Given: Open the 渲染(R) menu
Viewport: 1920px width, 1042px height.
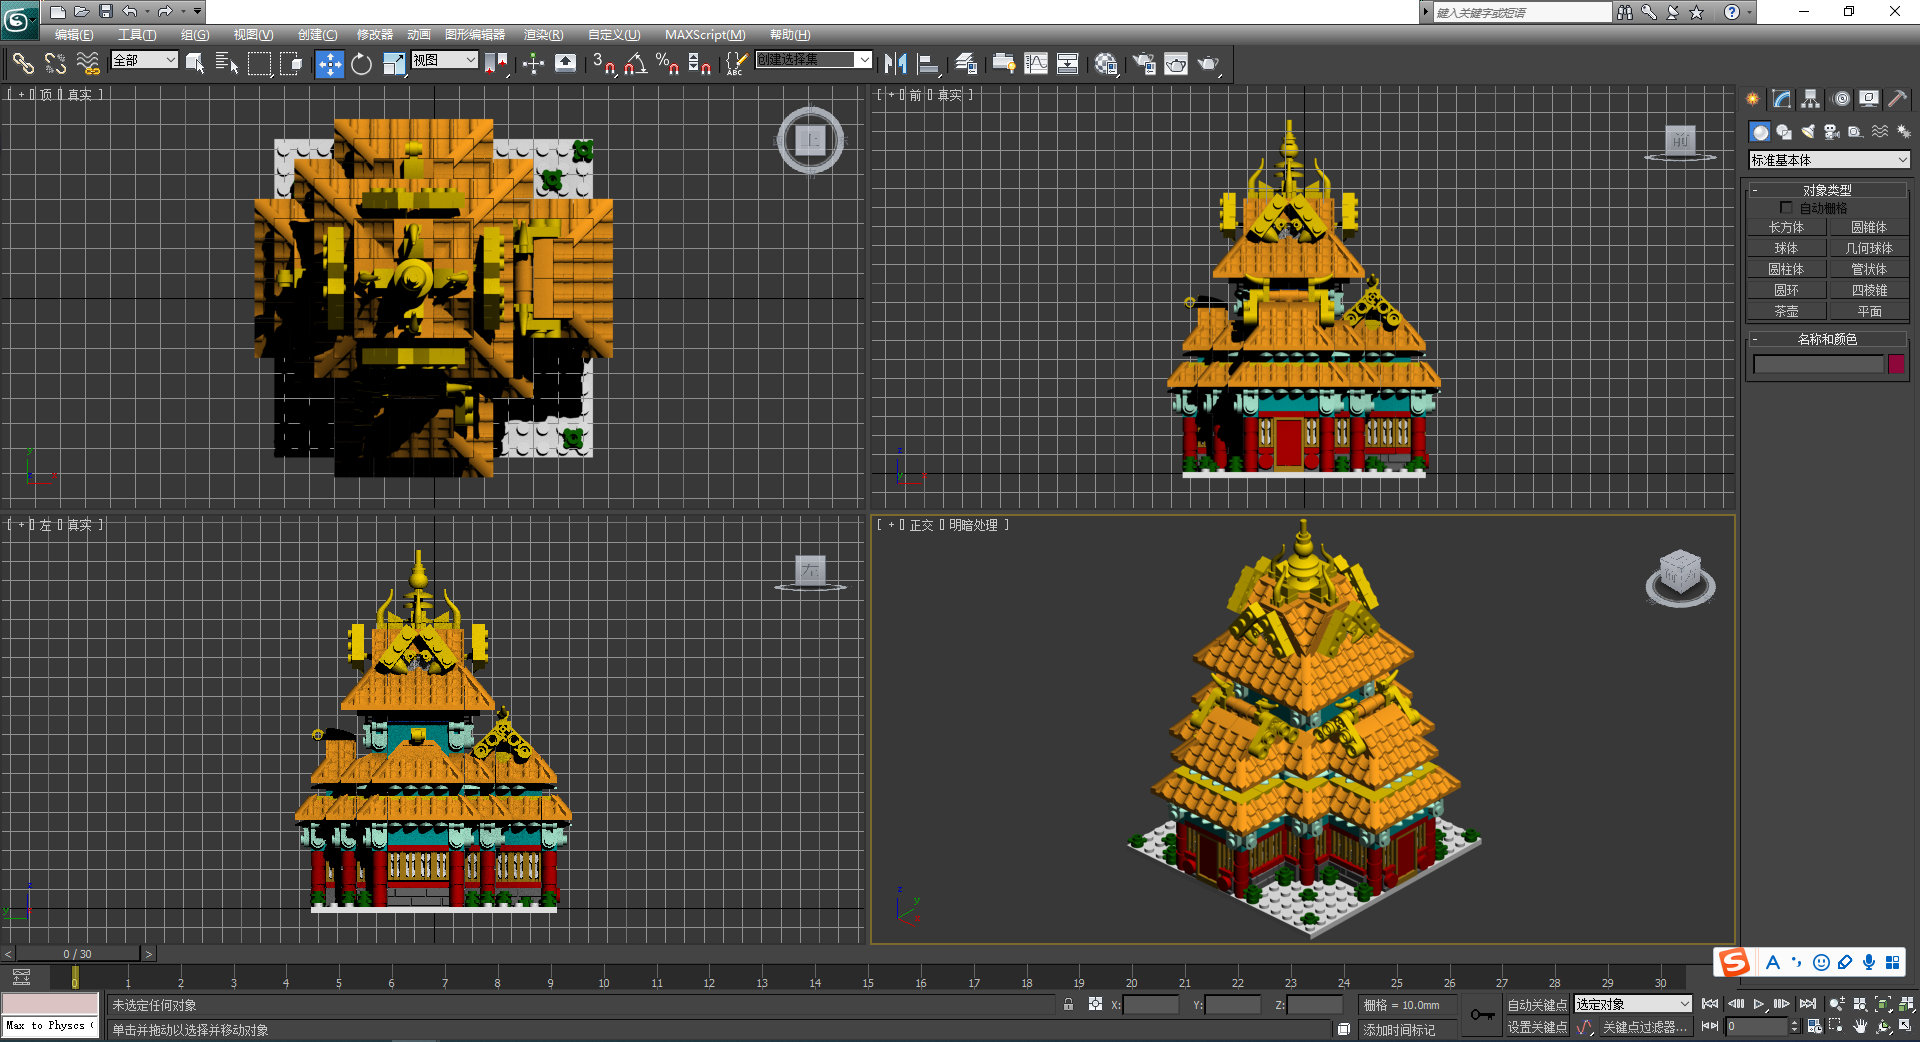Looking at the screenshot, I should [543, 34].
